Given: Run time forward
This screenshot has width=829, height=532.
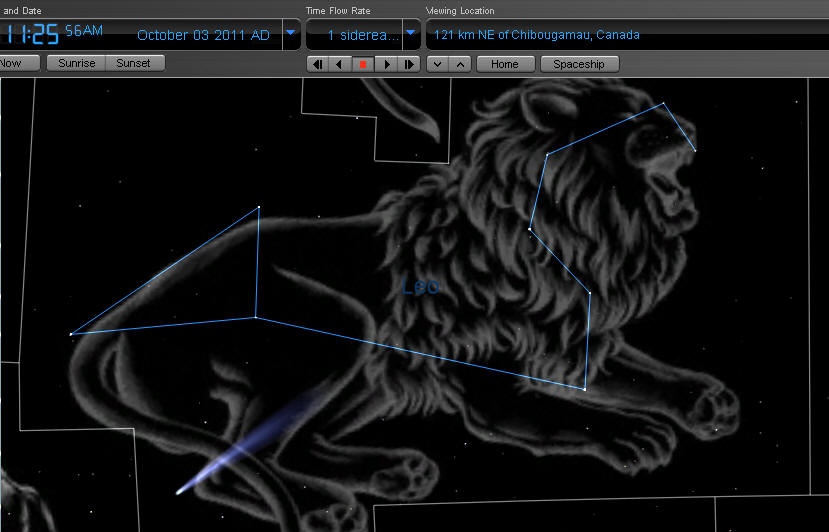Looking at the screenshot, I should pyautogui.click(x=386, y=64).
